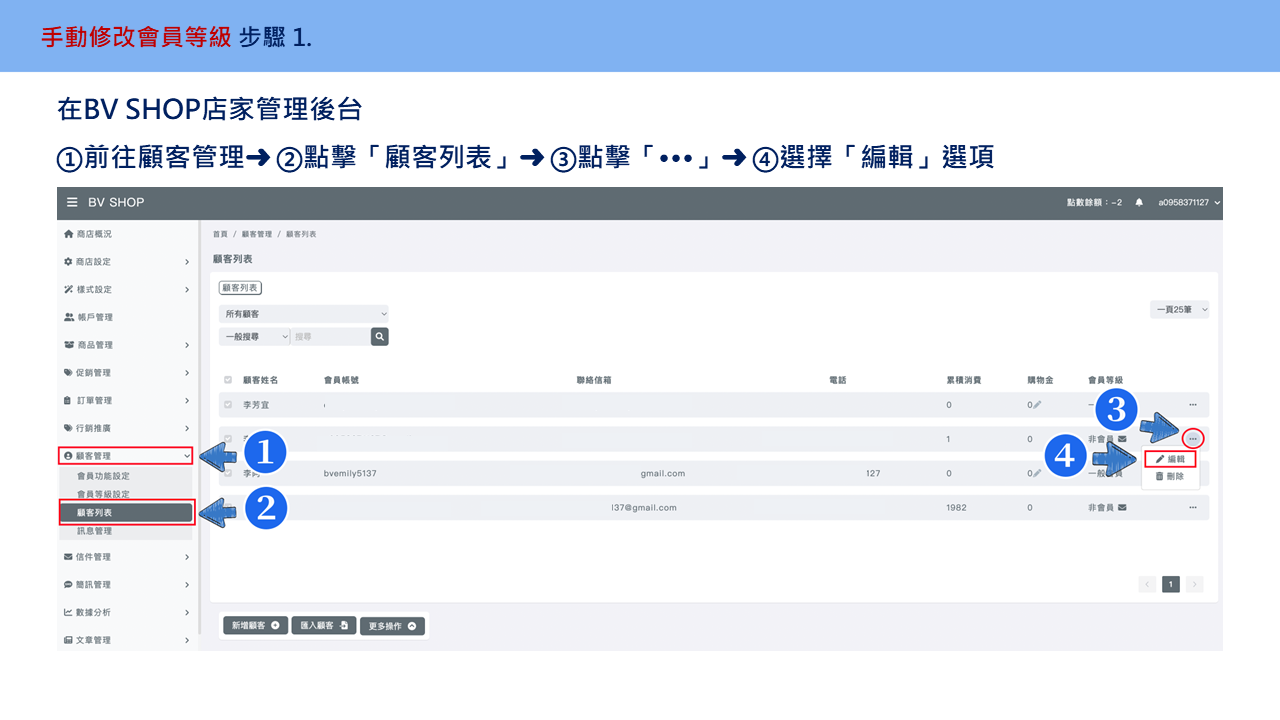Image resolution: width=1280 pixels, height=720 pixels.
Task: Edit 購物金 pencil in 李芳宜 row
Action: click(x=1037, y=405)
